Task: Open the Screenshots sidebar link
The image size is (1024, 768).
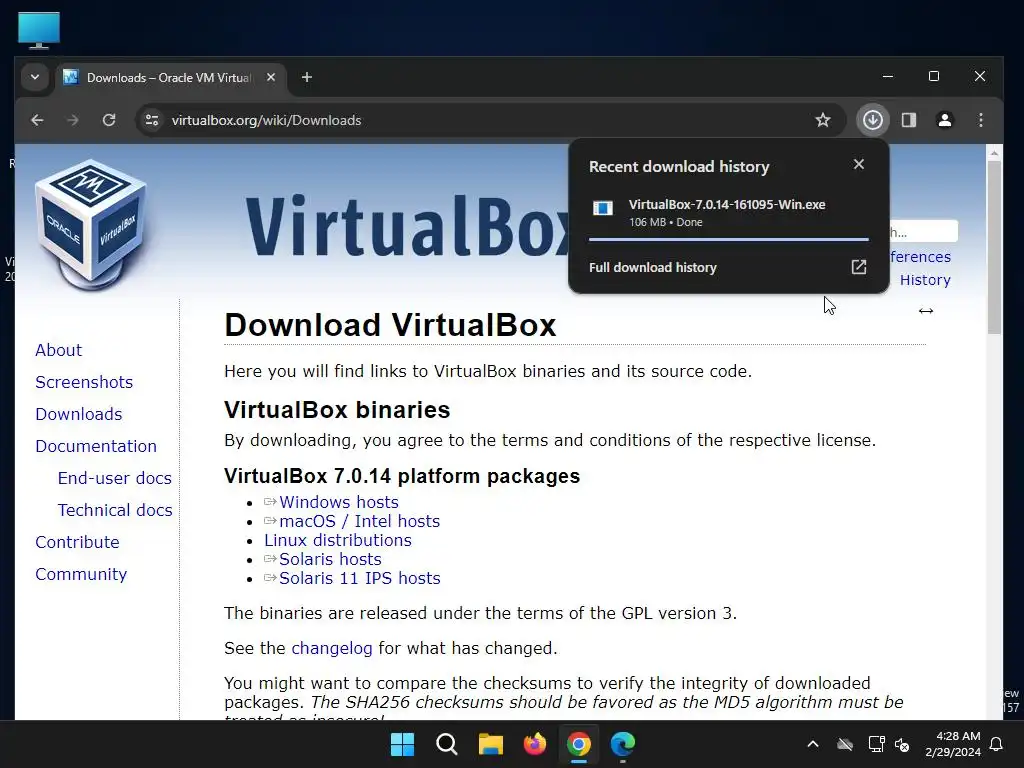Action: pyautogui.click(x=84, y=382)
